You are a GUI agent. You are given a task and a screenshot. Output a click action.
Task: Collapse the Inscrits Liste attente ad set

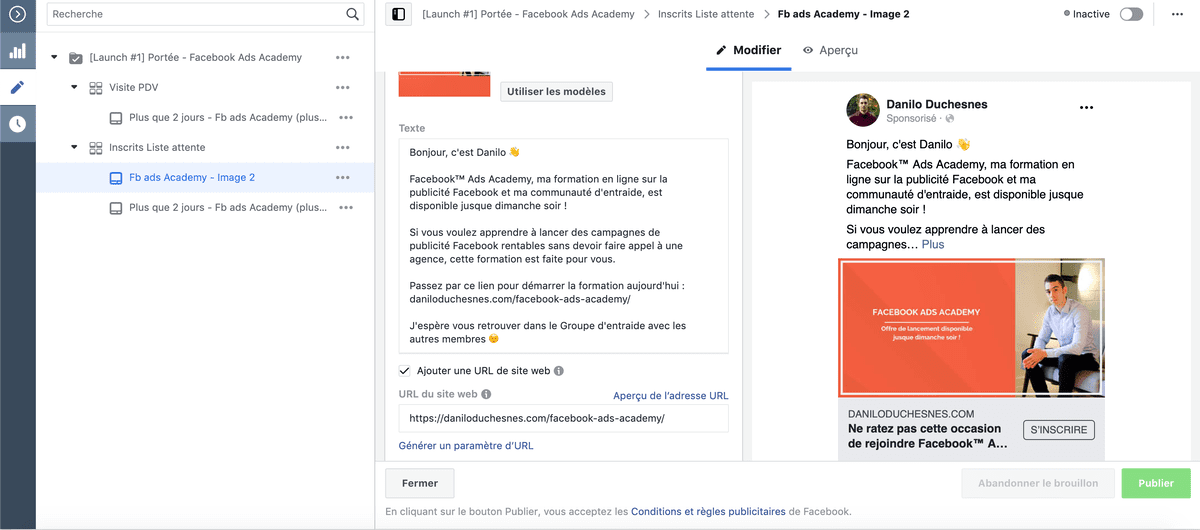pyautogui.click(x=74, y=148)
